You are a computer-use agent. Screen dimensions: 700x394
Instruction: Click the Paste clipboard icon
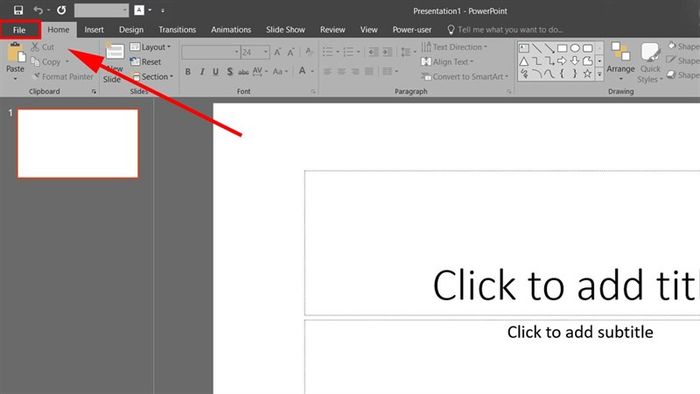click(15, 54)
